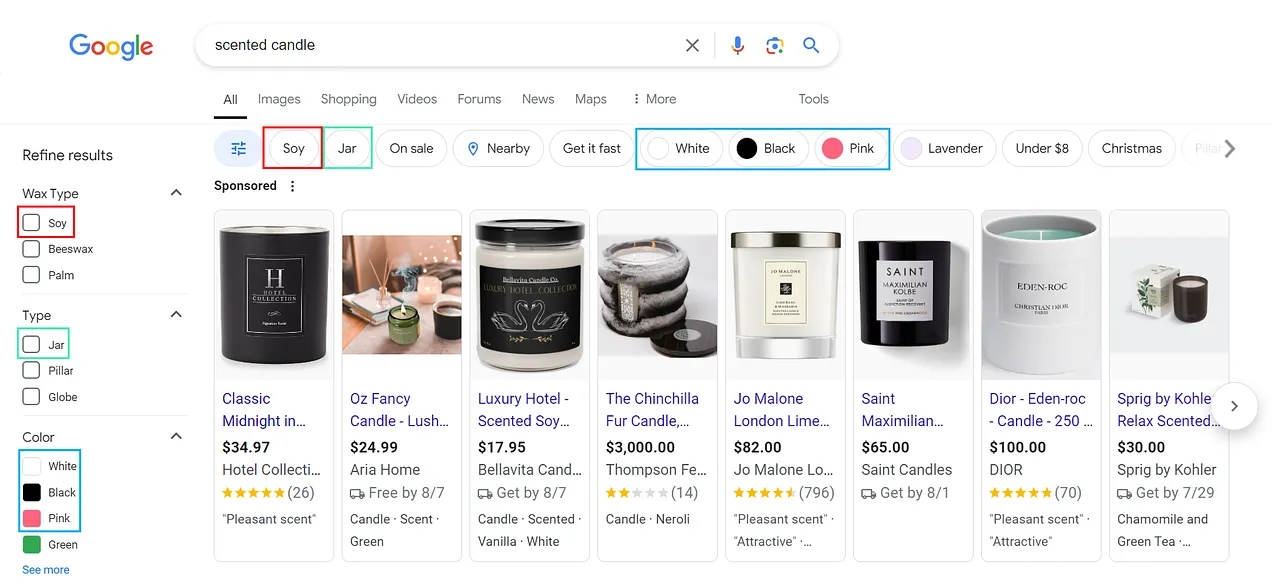Open the More search options dropdown
The width and height of the screenshot is (1272, 585).
pyautogui.click(x=654, y=99)
